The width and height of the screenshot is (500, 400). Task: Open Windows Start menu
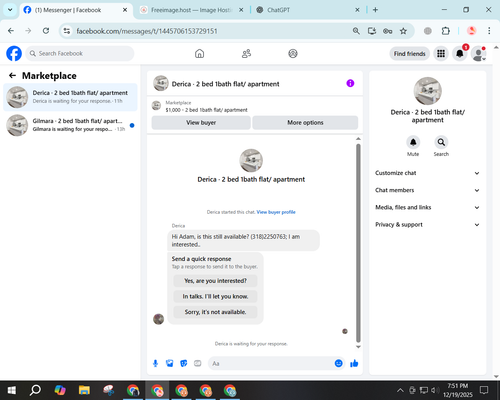point(12,390)
